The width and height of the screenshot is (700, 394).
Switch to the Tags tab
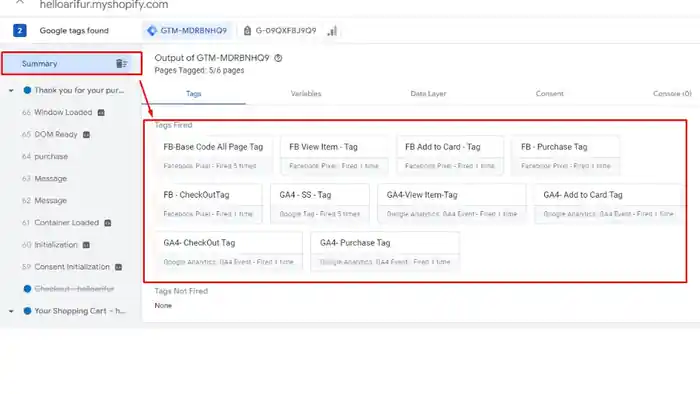(x=194, y=94)
